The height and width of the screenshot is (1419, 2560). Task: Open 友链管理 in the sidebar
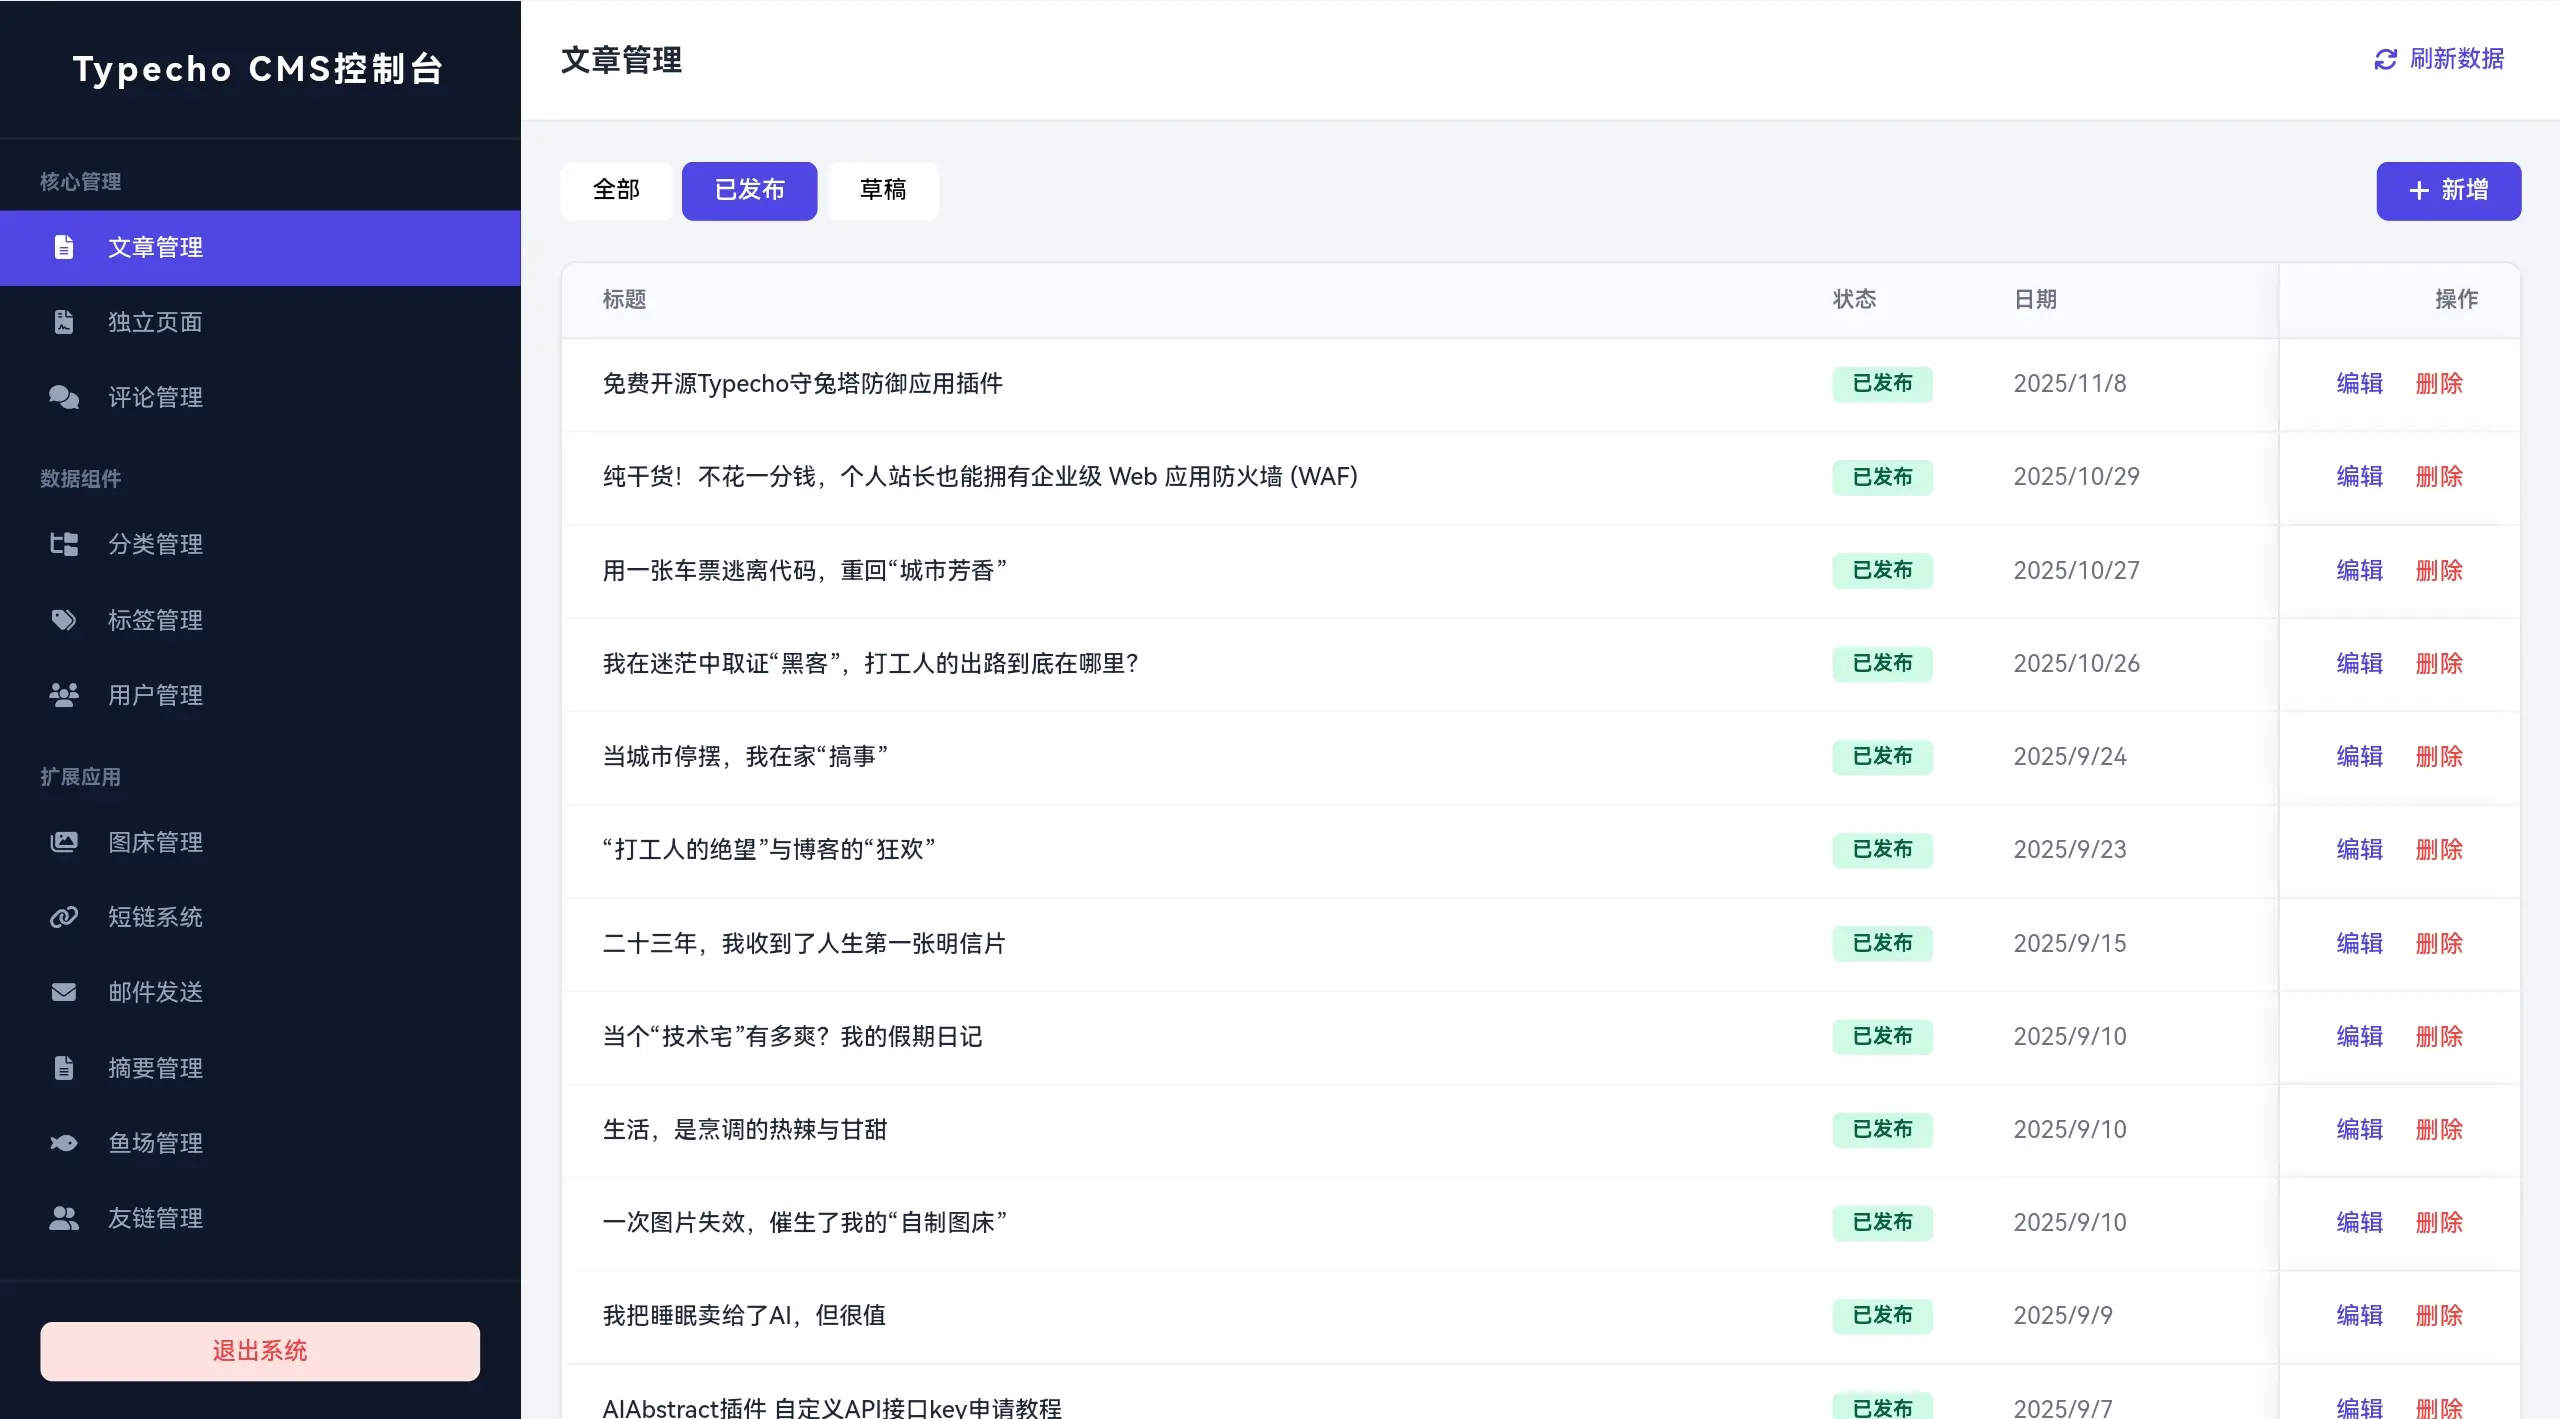(155, 1218)
